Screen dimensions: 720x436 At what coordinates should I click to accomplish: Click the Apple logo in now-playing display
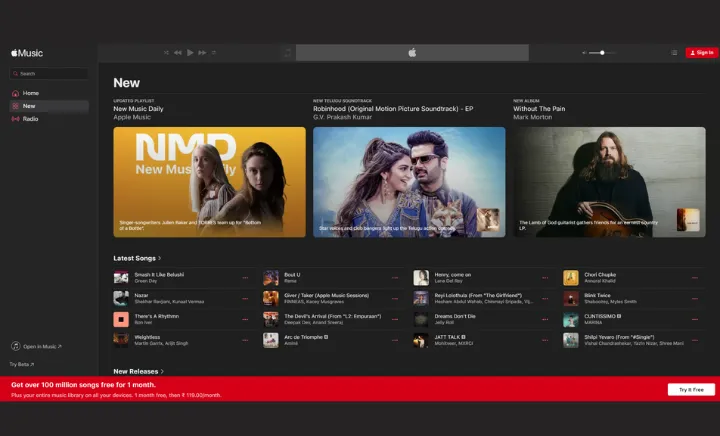412,53
